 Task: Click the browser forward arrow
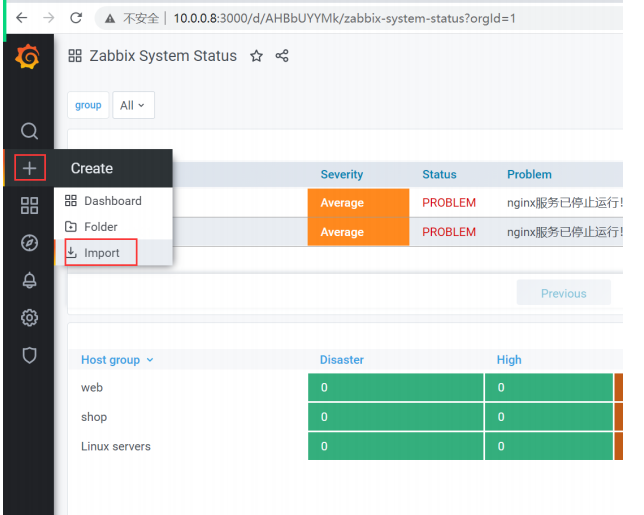(x=49, y=18)
